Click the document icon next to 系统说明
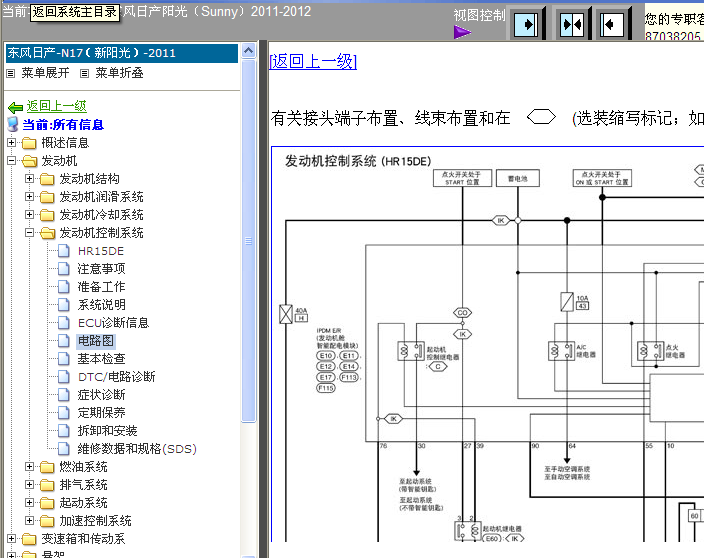The image size is (704, 558). 64,305
